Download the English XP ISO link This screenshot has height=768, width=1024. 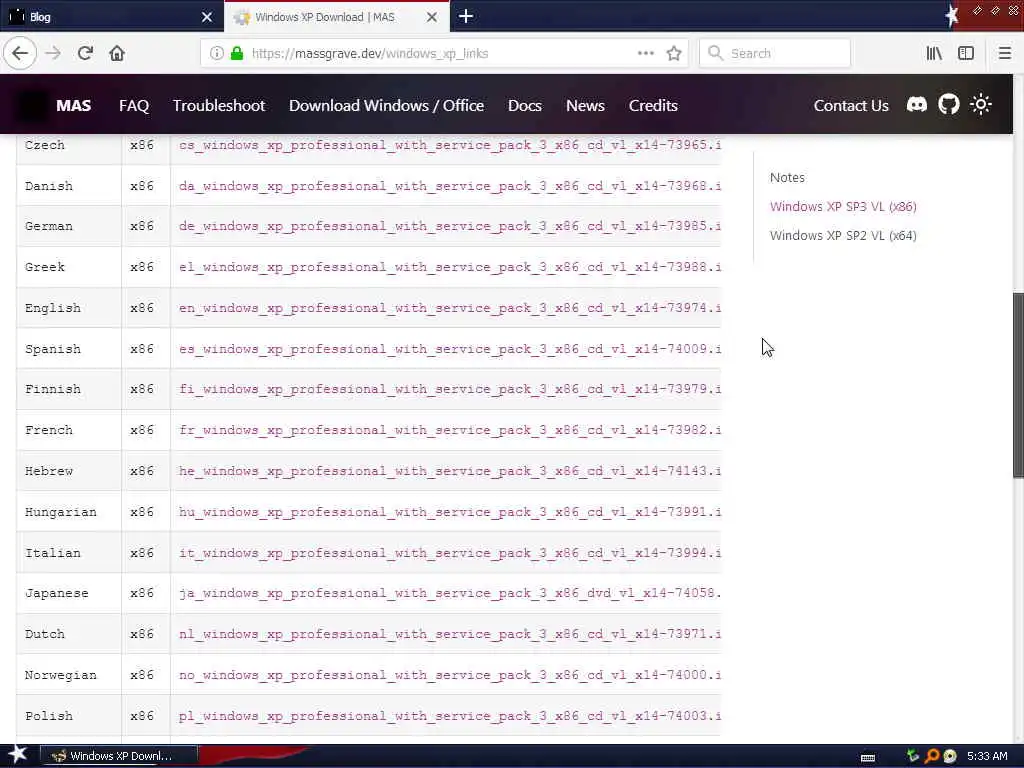tap(450, 308)
